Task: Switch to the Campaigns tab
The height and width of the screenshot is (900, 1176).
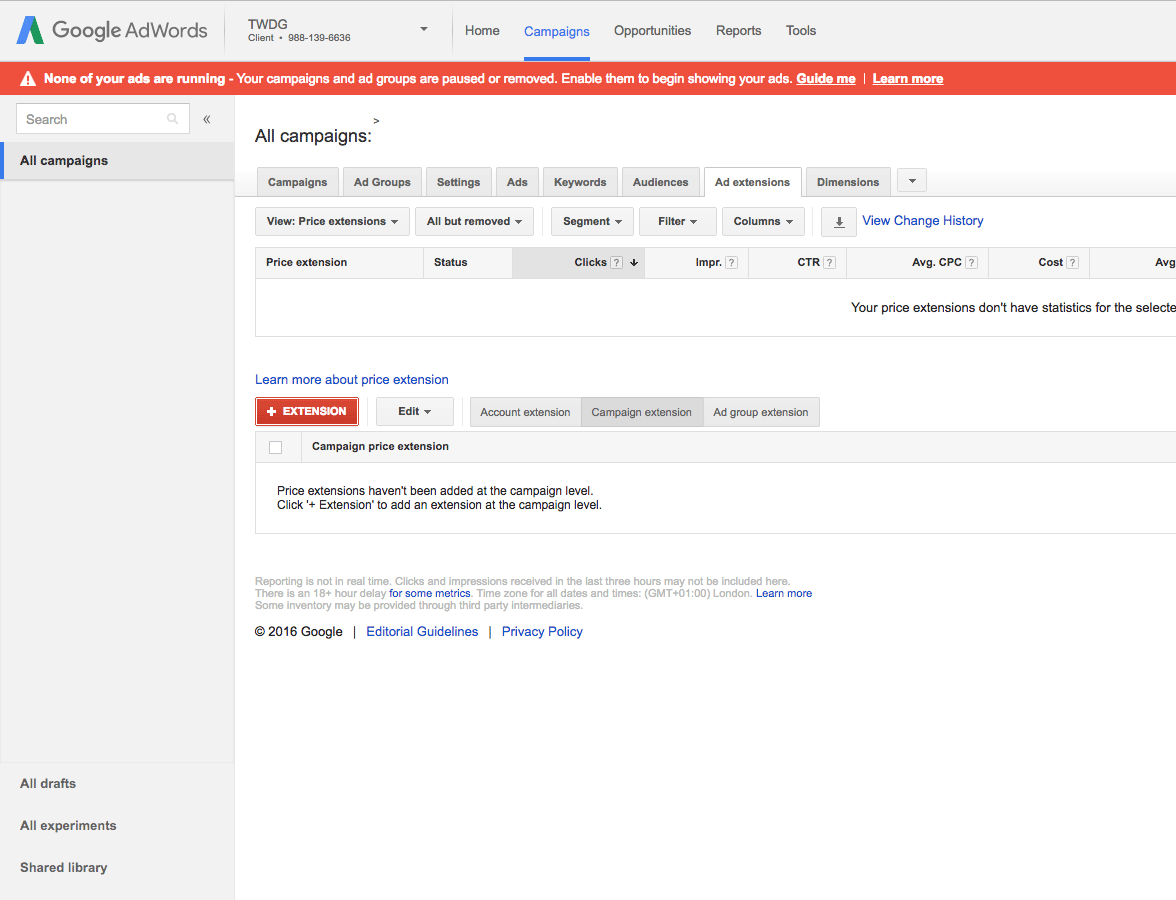Action: tap(298, 182)
